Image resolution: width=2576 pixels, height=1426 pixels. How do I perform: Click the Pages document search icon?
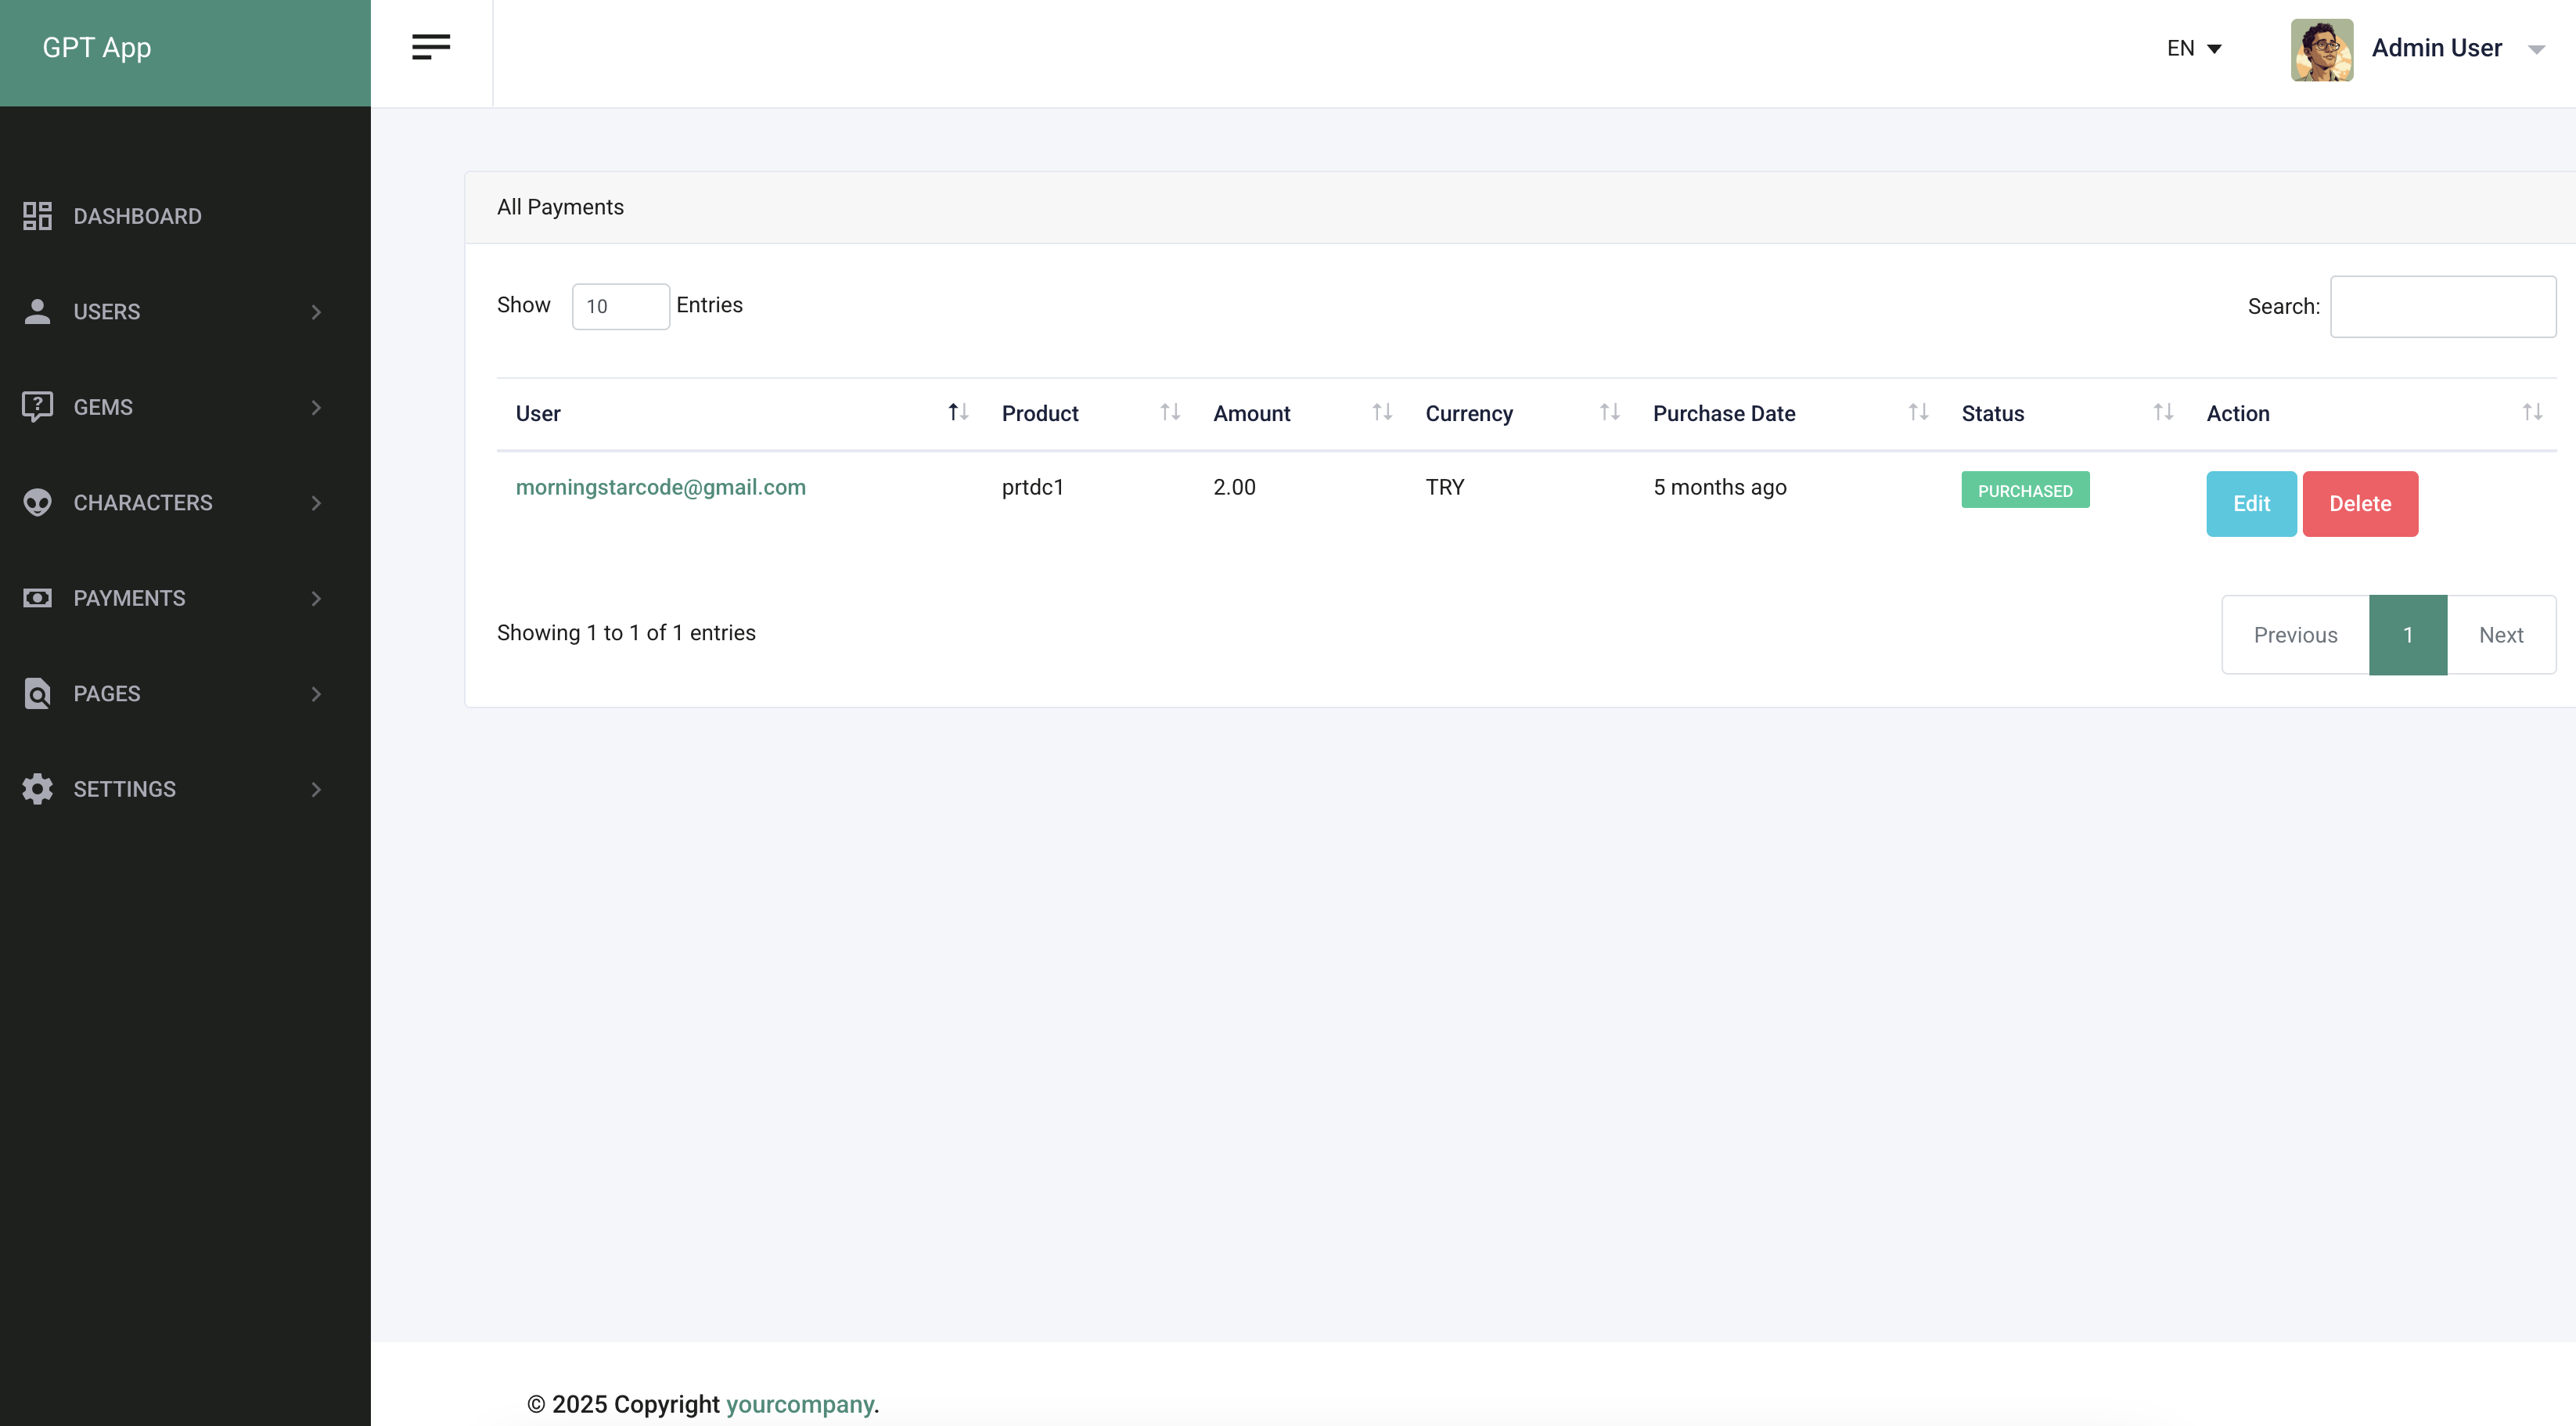(x=37, y=693)
